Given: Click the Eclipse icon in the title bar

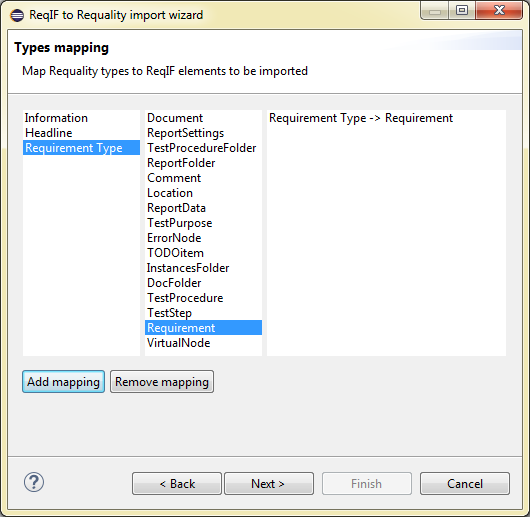Looking at the screenshot, I should pos(17,15).
